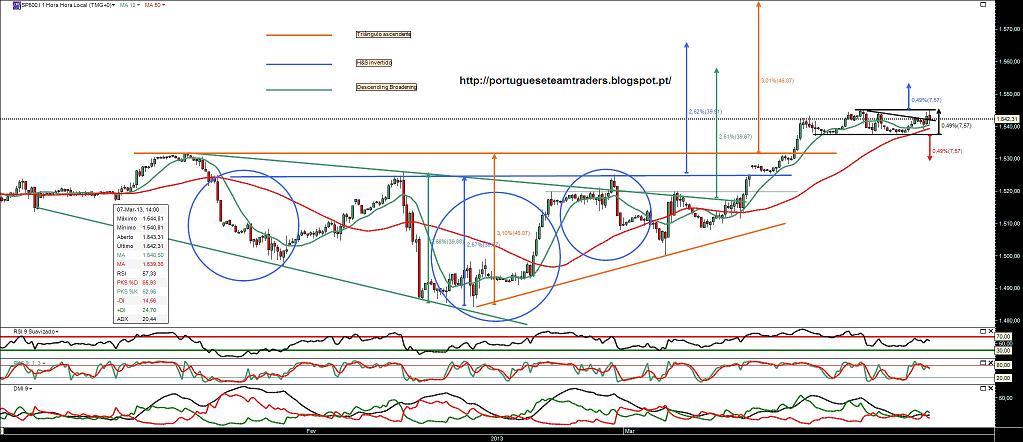Click the orange legend line sample
Image resolution: width=1023 pixels, height=442 pixels.
click(x=299, y=36)
